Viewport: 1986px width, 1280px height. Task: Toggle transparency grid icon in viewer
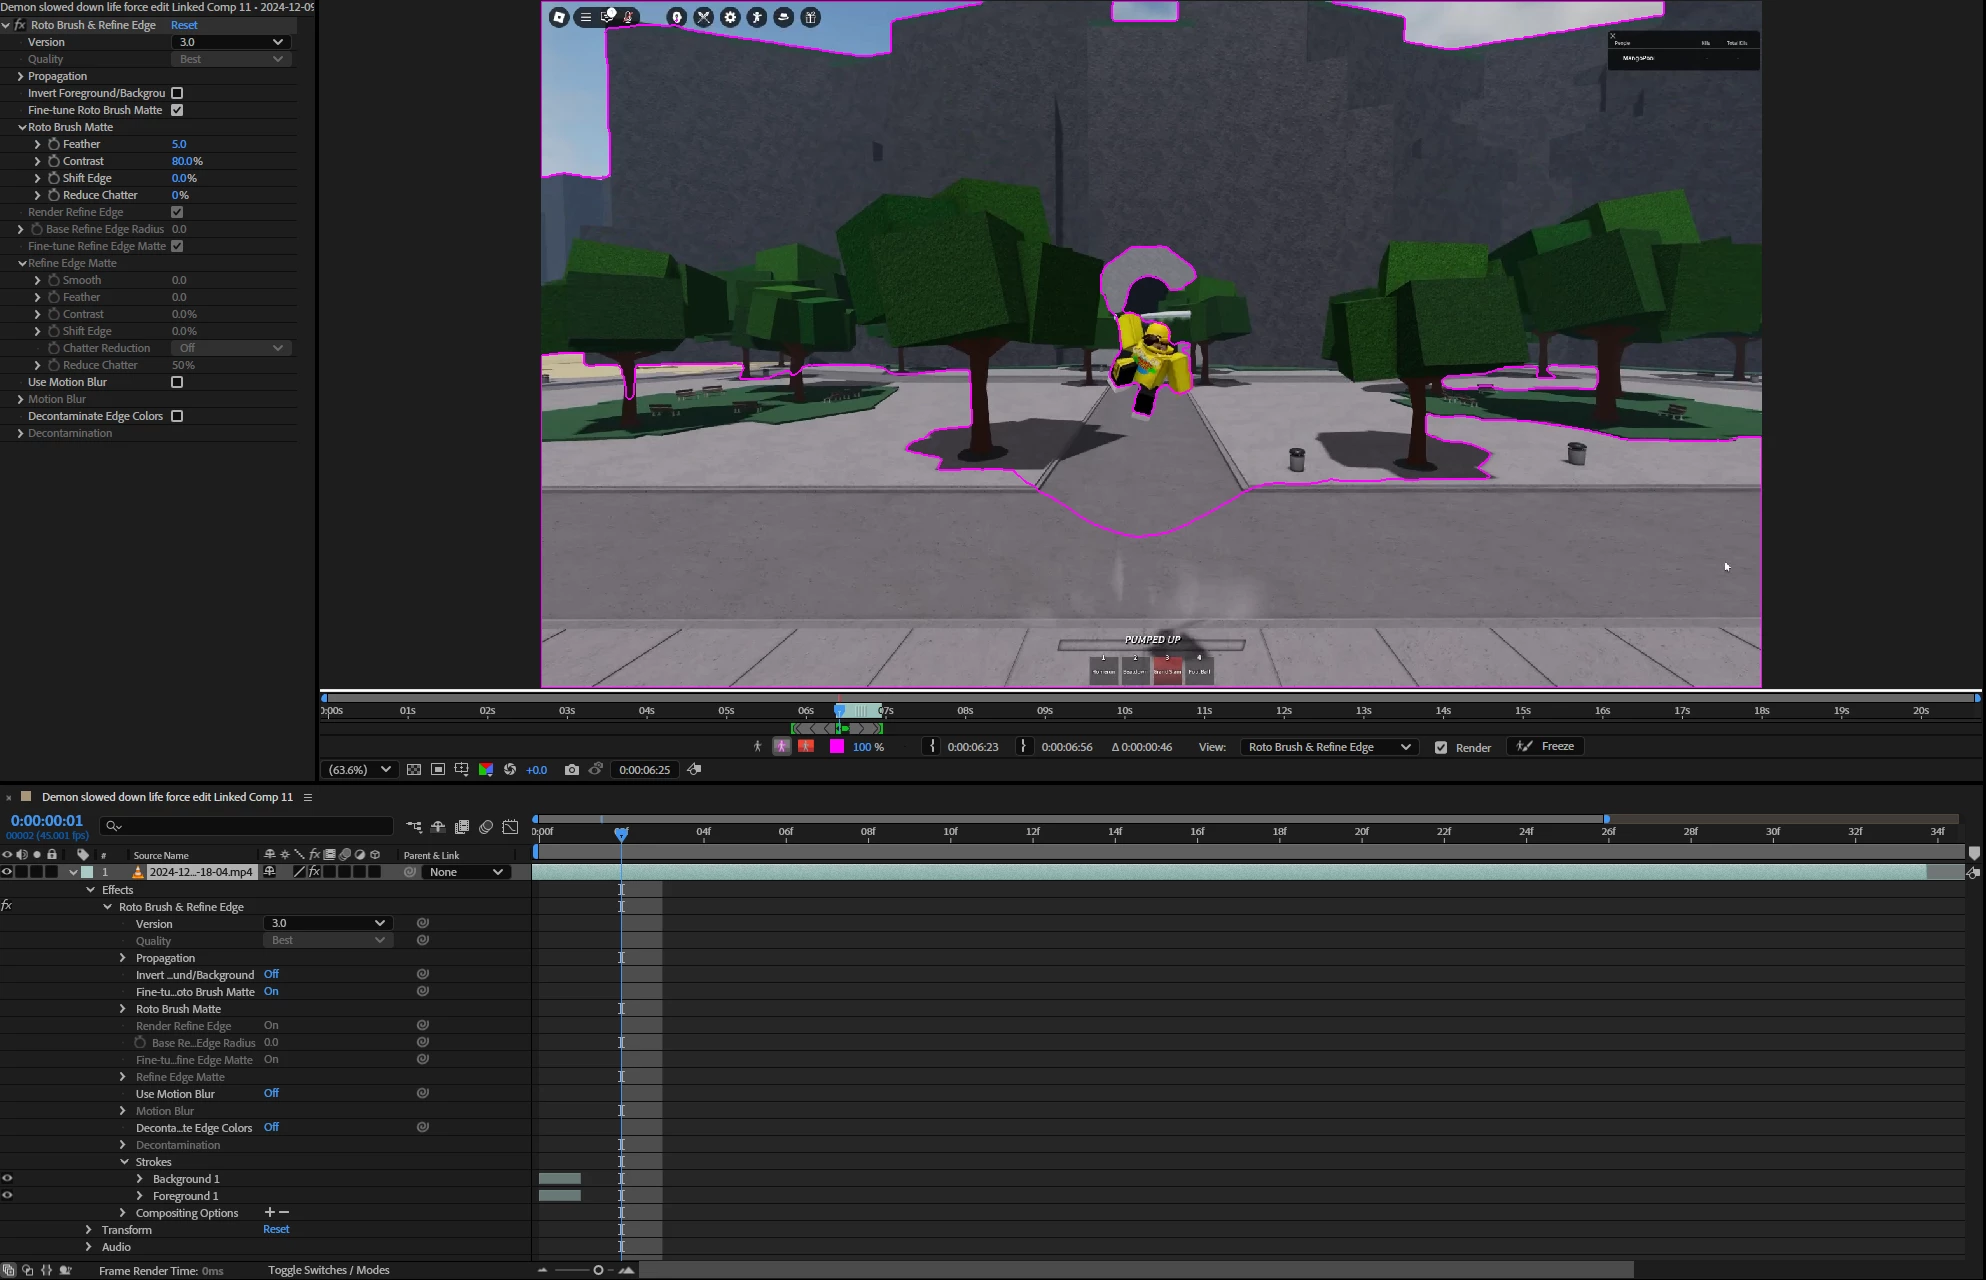[x=413, y=769]
